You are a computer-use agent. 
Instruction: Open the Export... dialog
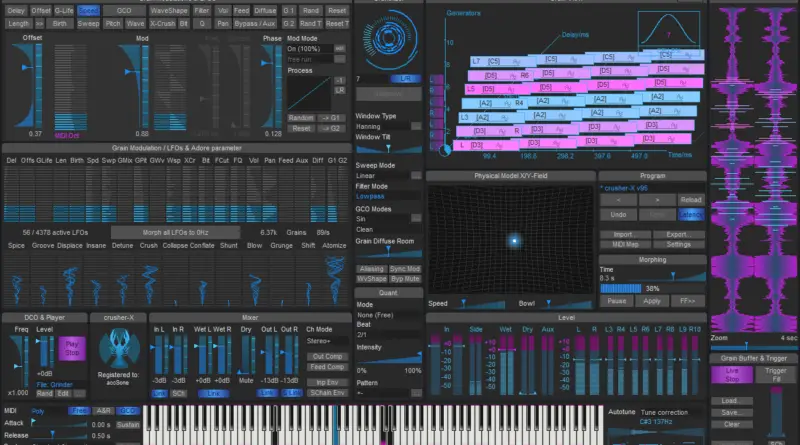click(x=678, y=235)
